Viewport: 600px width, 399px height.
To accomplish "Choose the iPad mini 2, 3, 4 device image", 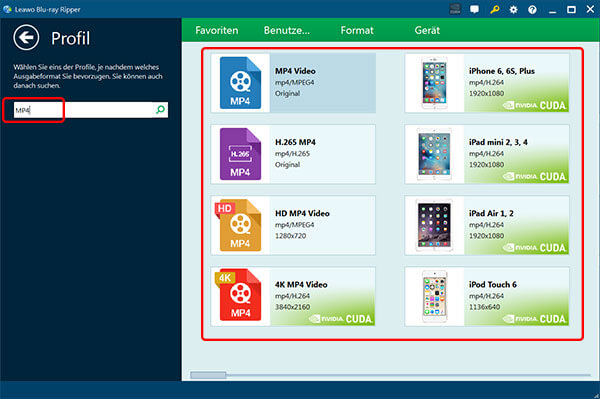I will click(434, 154).
